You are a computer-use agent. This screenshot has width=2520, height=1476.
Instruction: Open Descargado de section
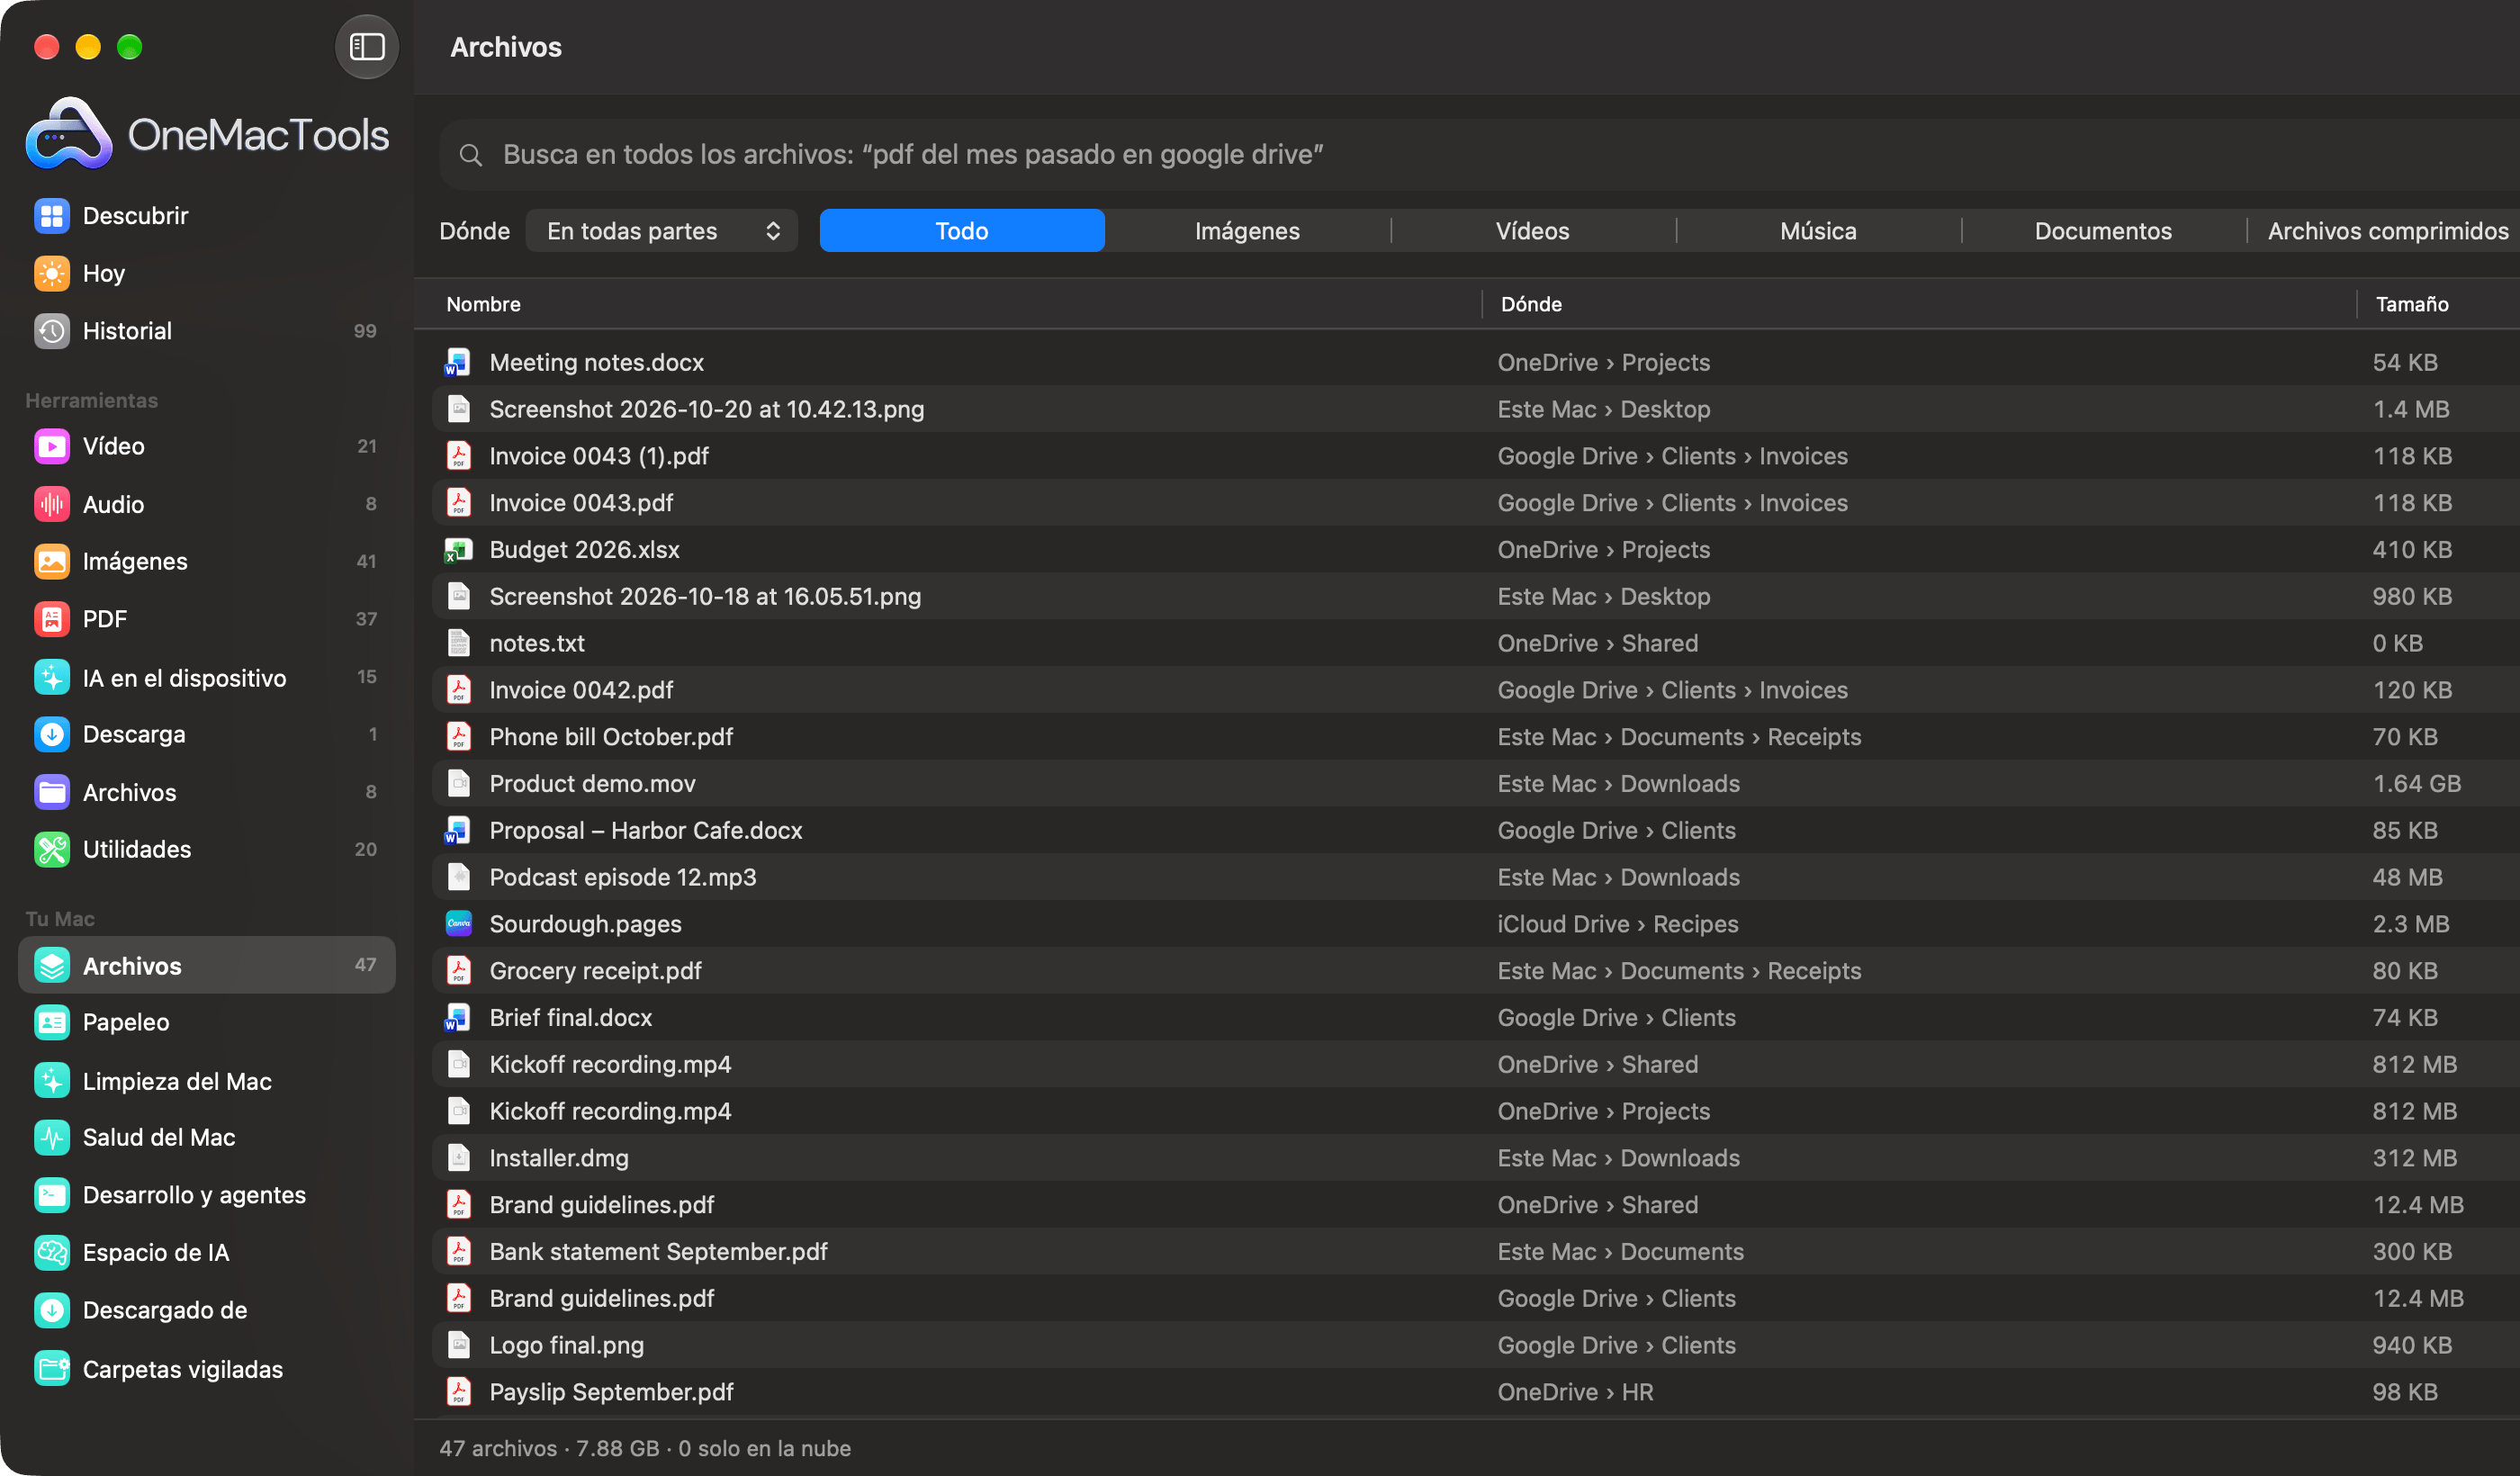coord(206,1310)
